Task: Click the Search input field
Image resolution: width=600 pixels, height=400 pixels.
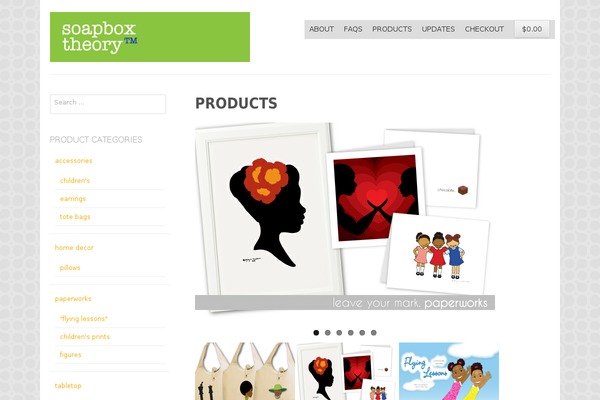Action: click(108, 104)
